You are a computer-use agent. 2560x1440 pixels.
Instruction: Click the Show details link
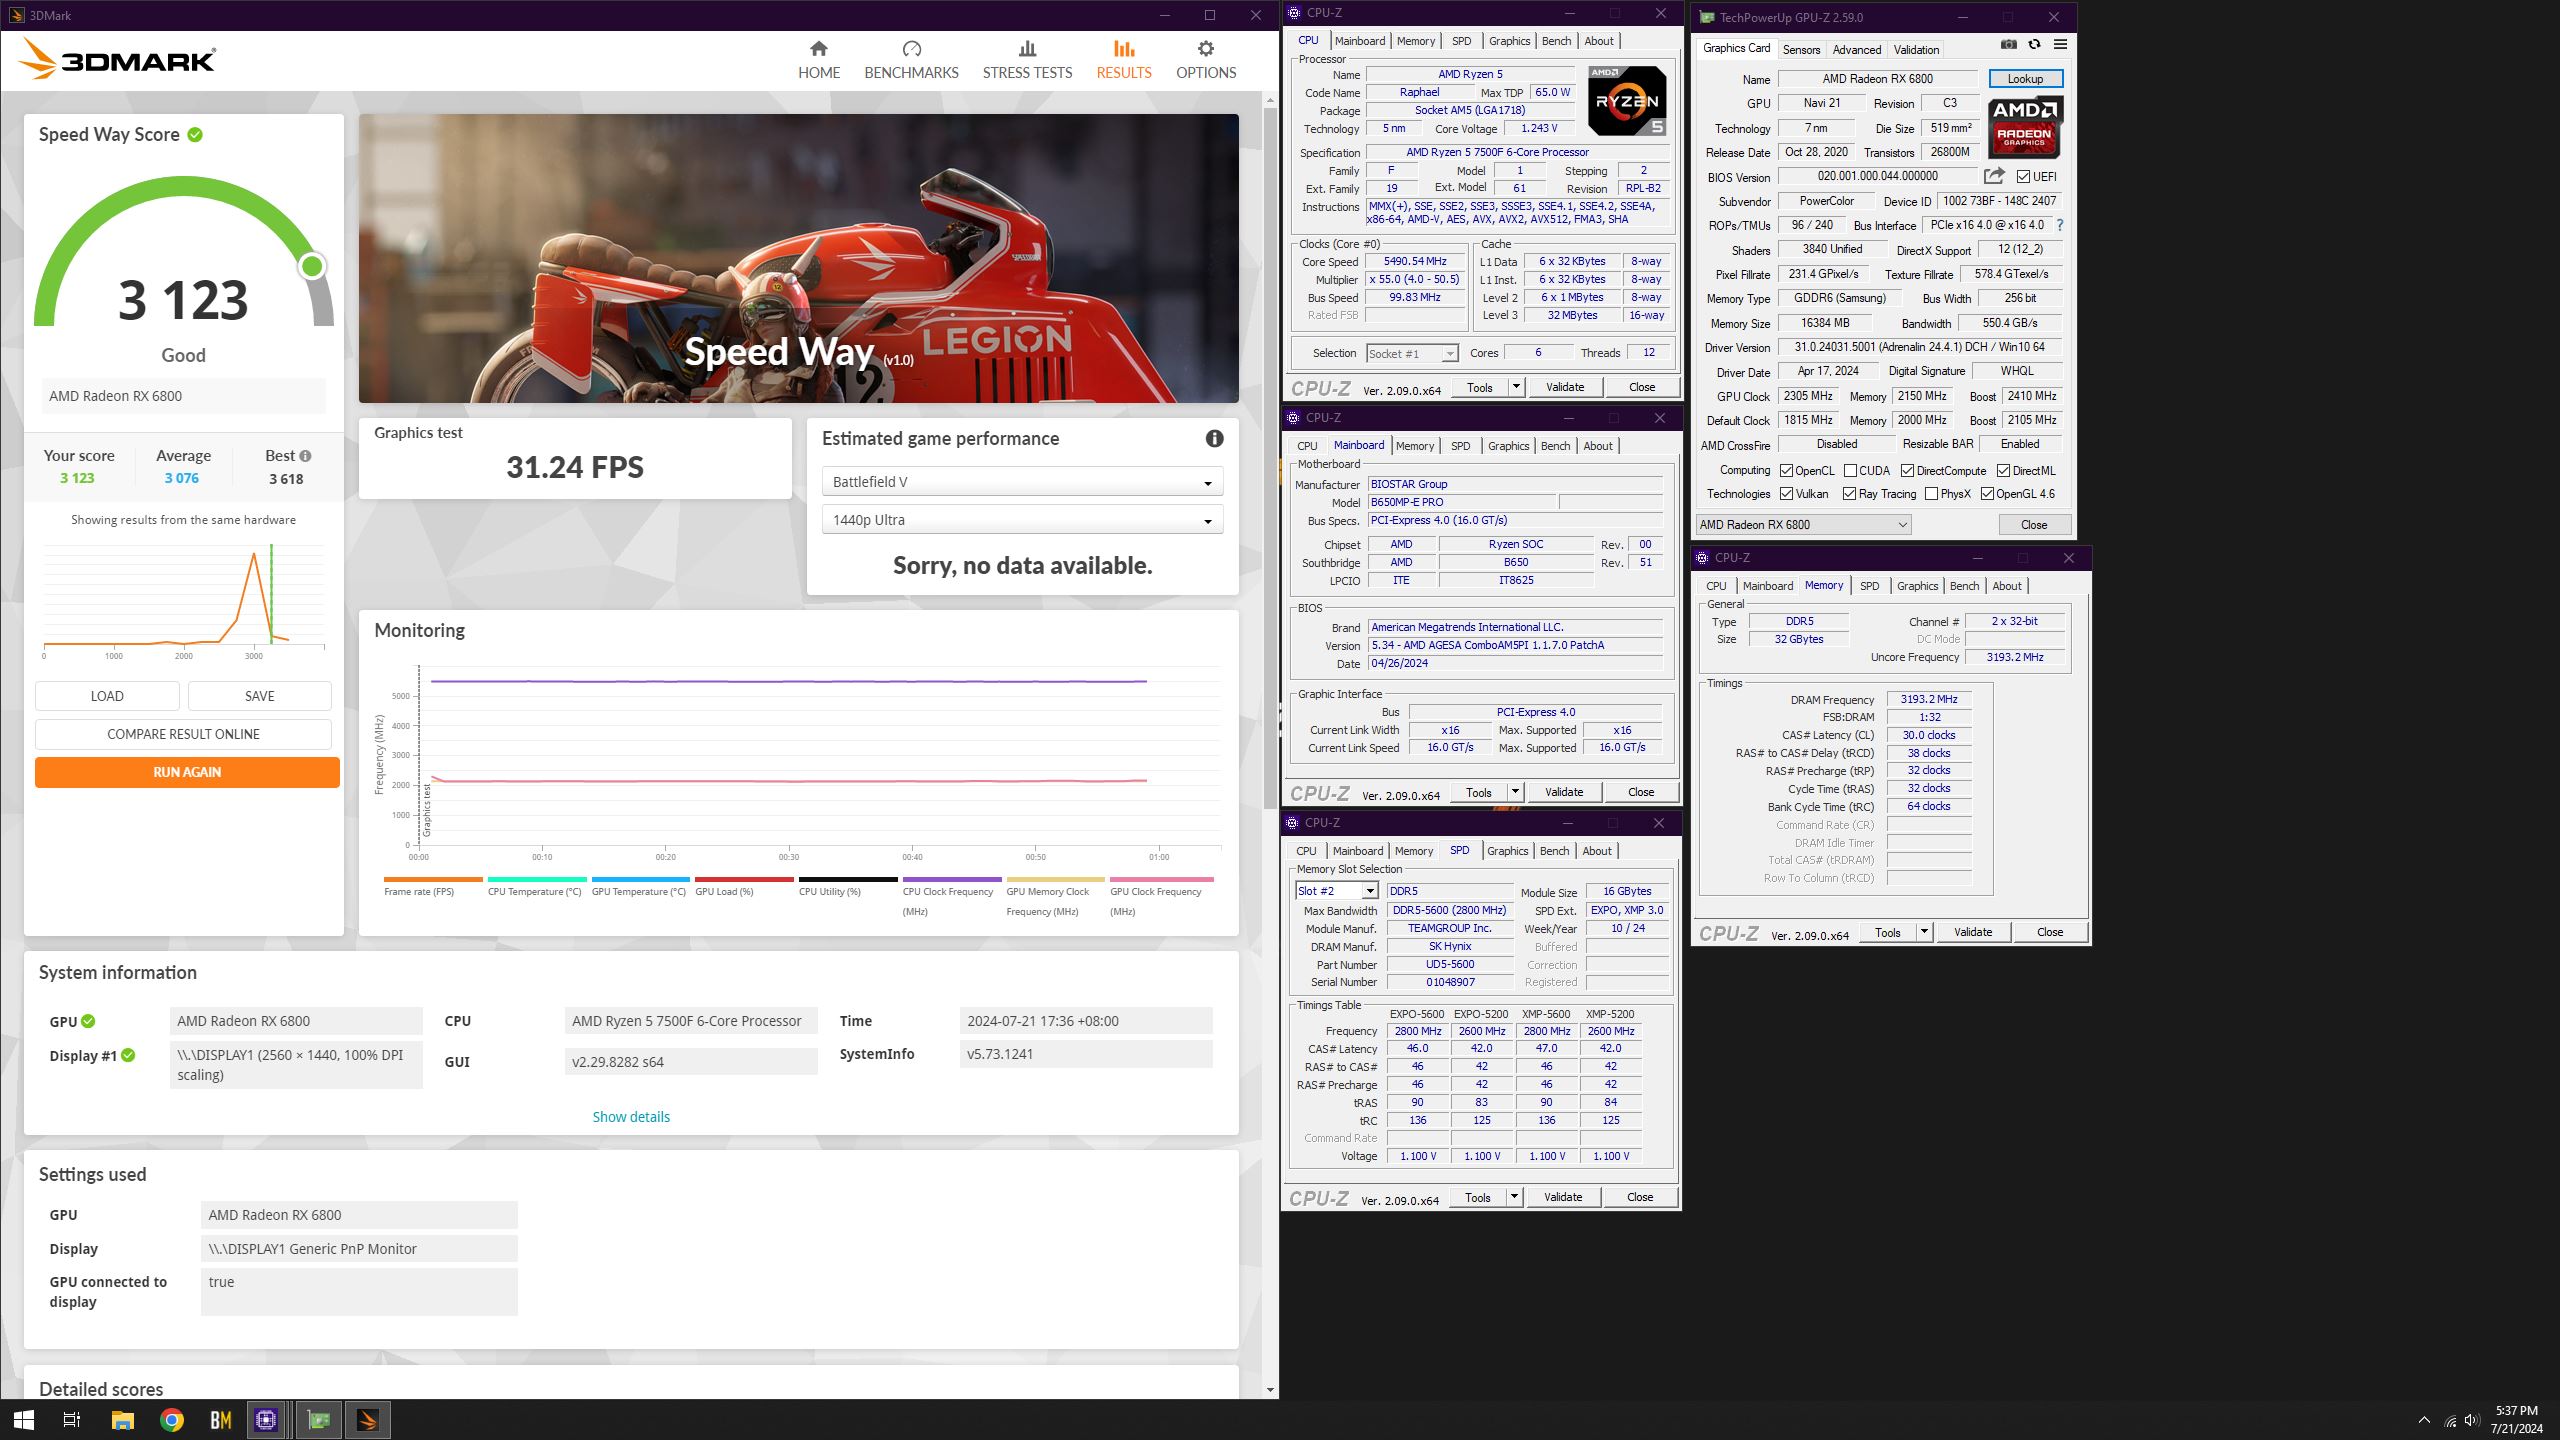[x=631, y=1117]
